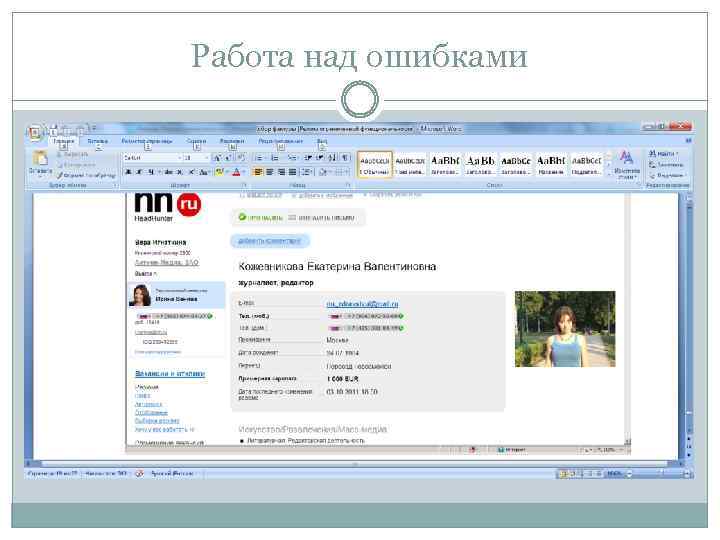Click the superscript button

click(x=191, y=172)
